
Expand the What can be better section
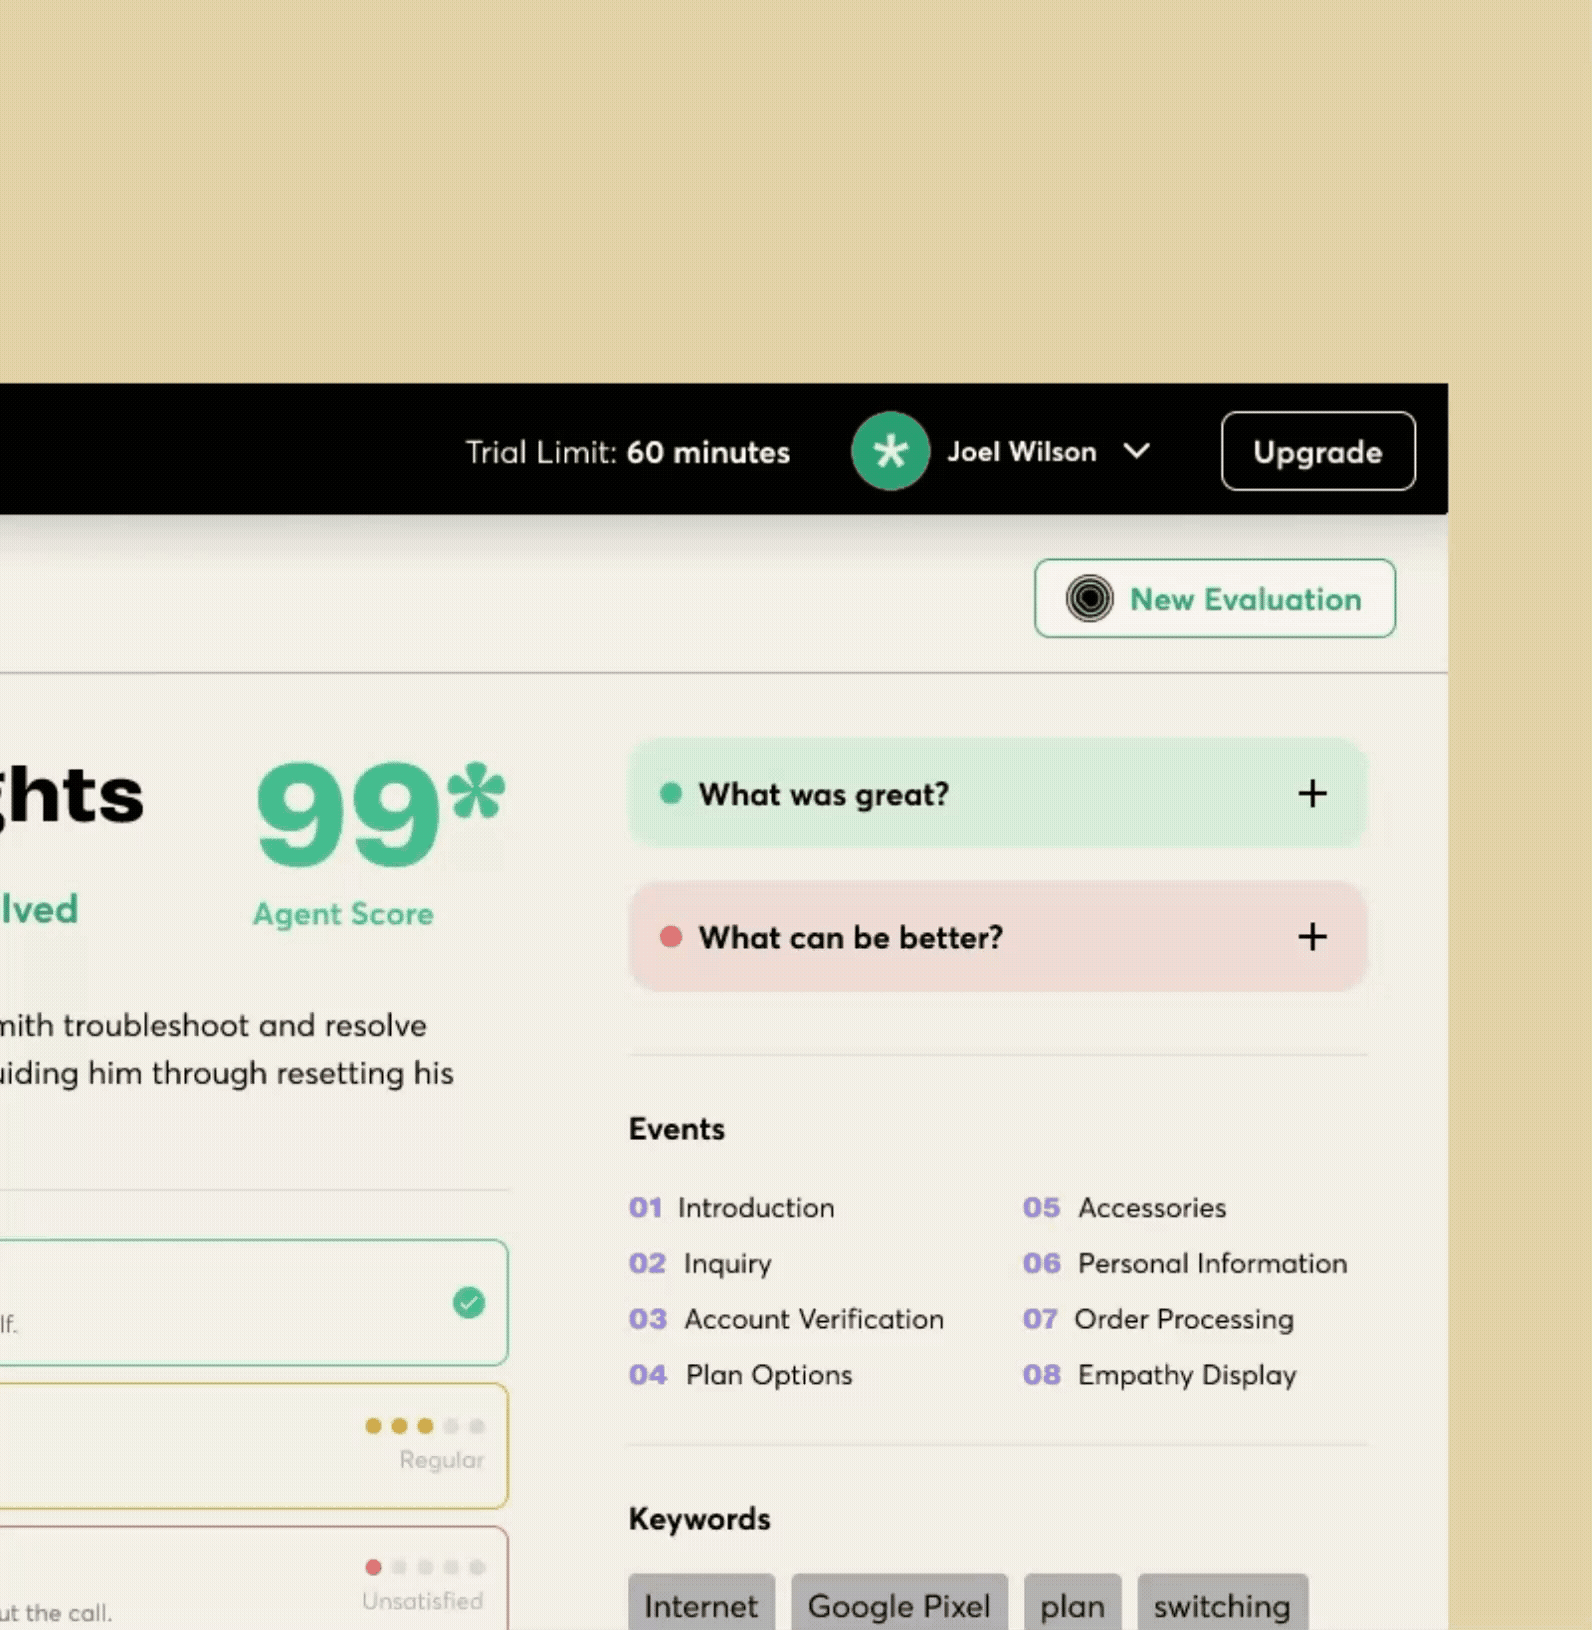pos(1312,937)
